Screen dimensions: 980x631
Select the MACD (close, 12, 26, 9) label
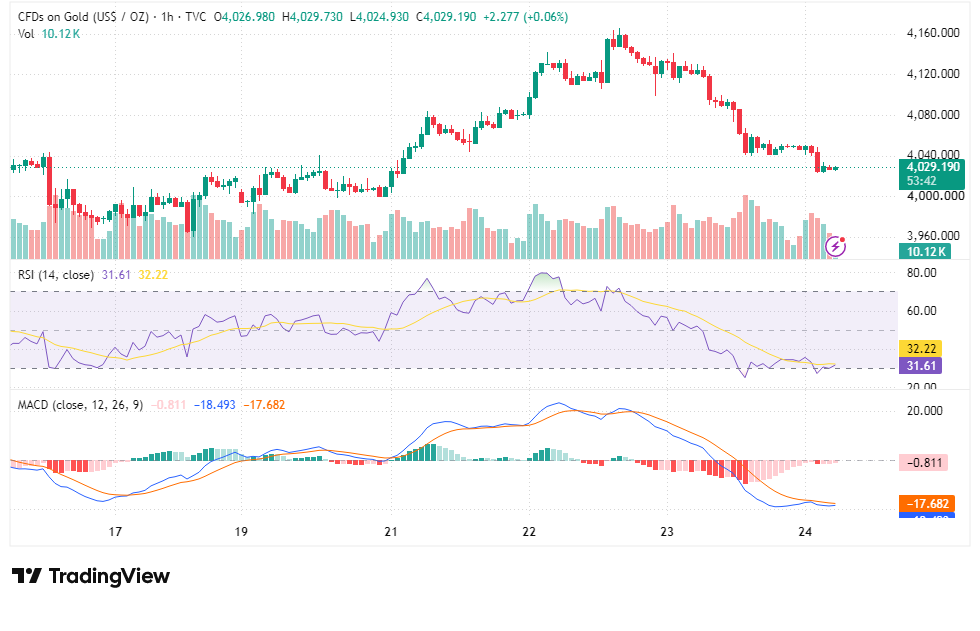(x=80, y=405)
